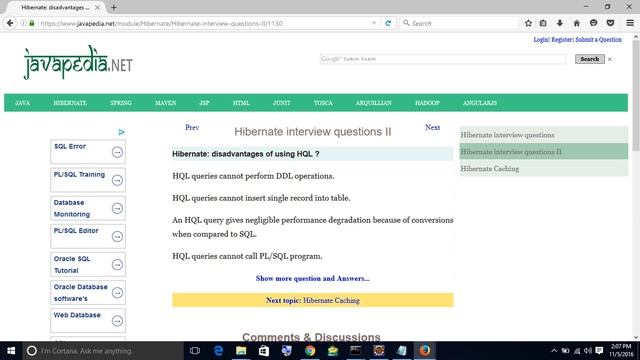The image size is (640, 360).
Task: Open Task View on the taskbar
Action: (195, 351)
